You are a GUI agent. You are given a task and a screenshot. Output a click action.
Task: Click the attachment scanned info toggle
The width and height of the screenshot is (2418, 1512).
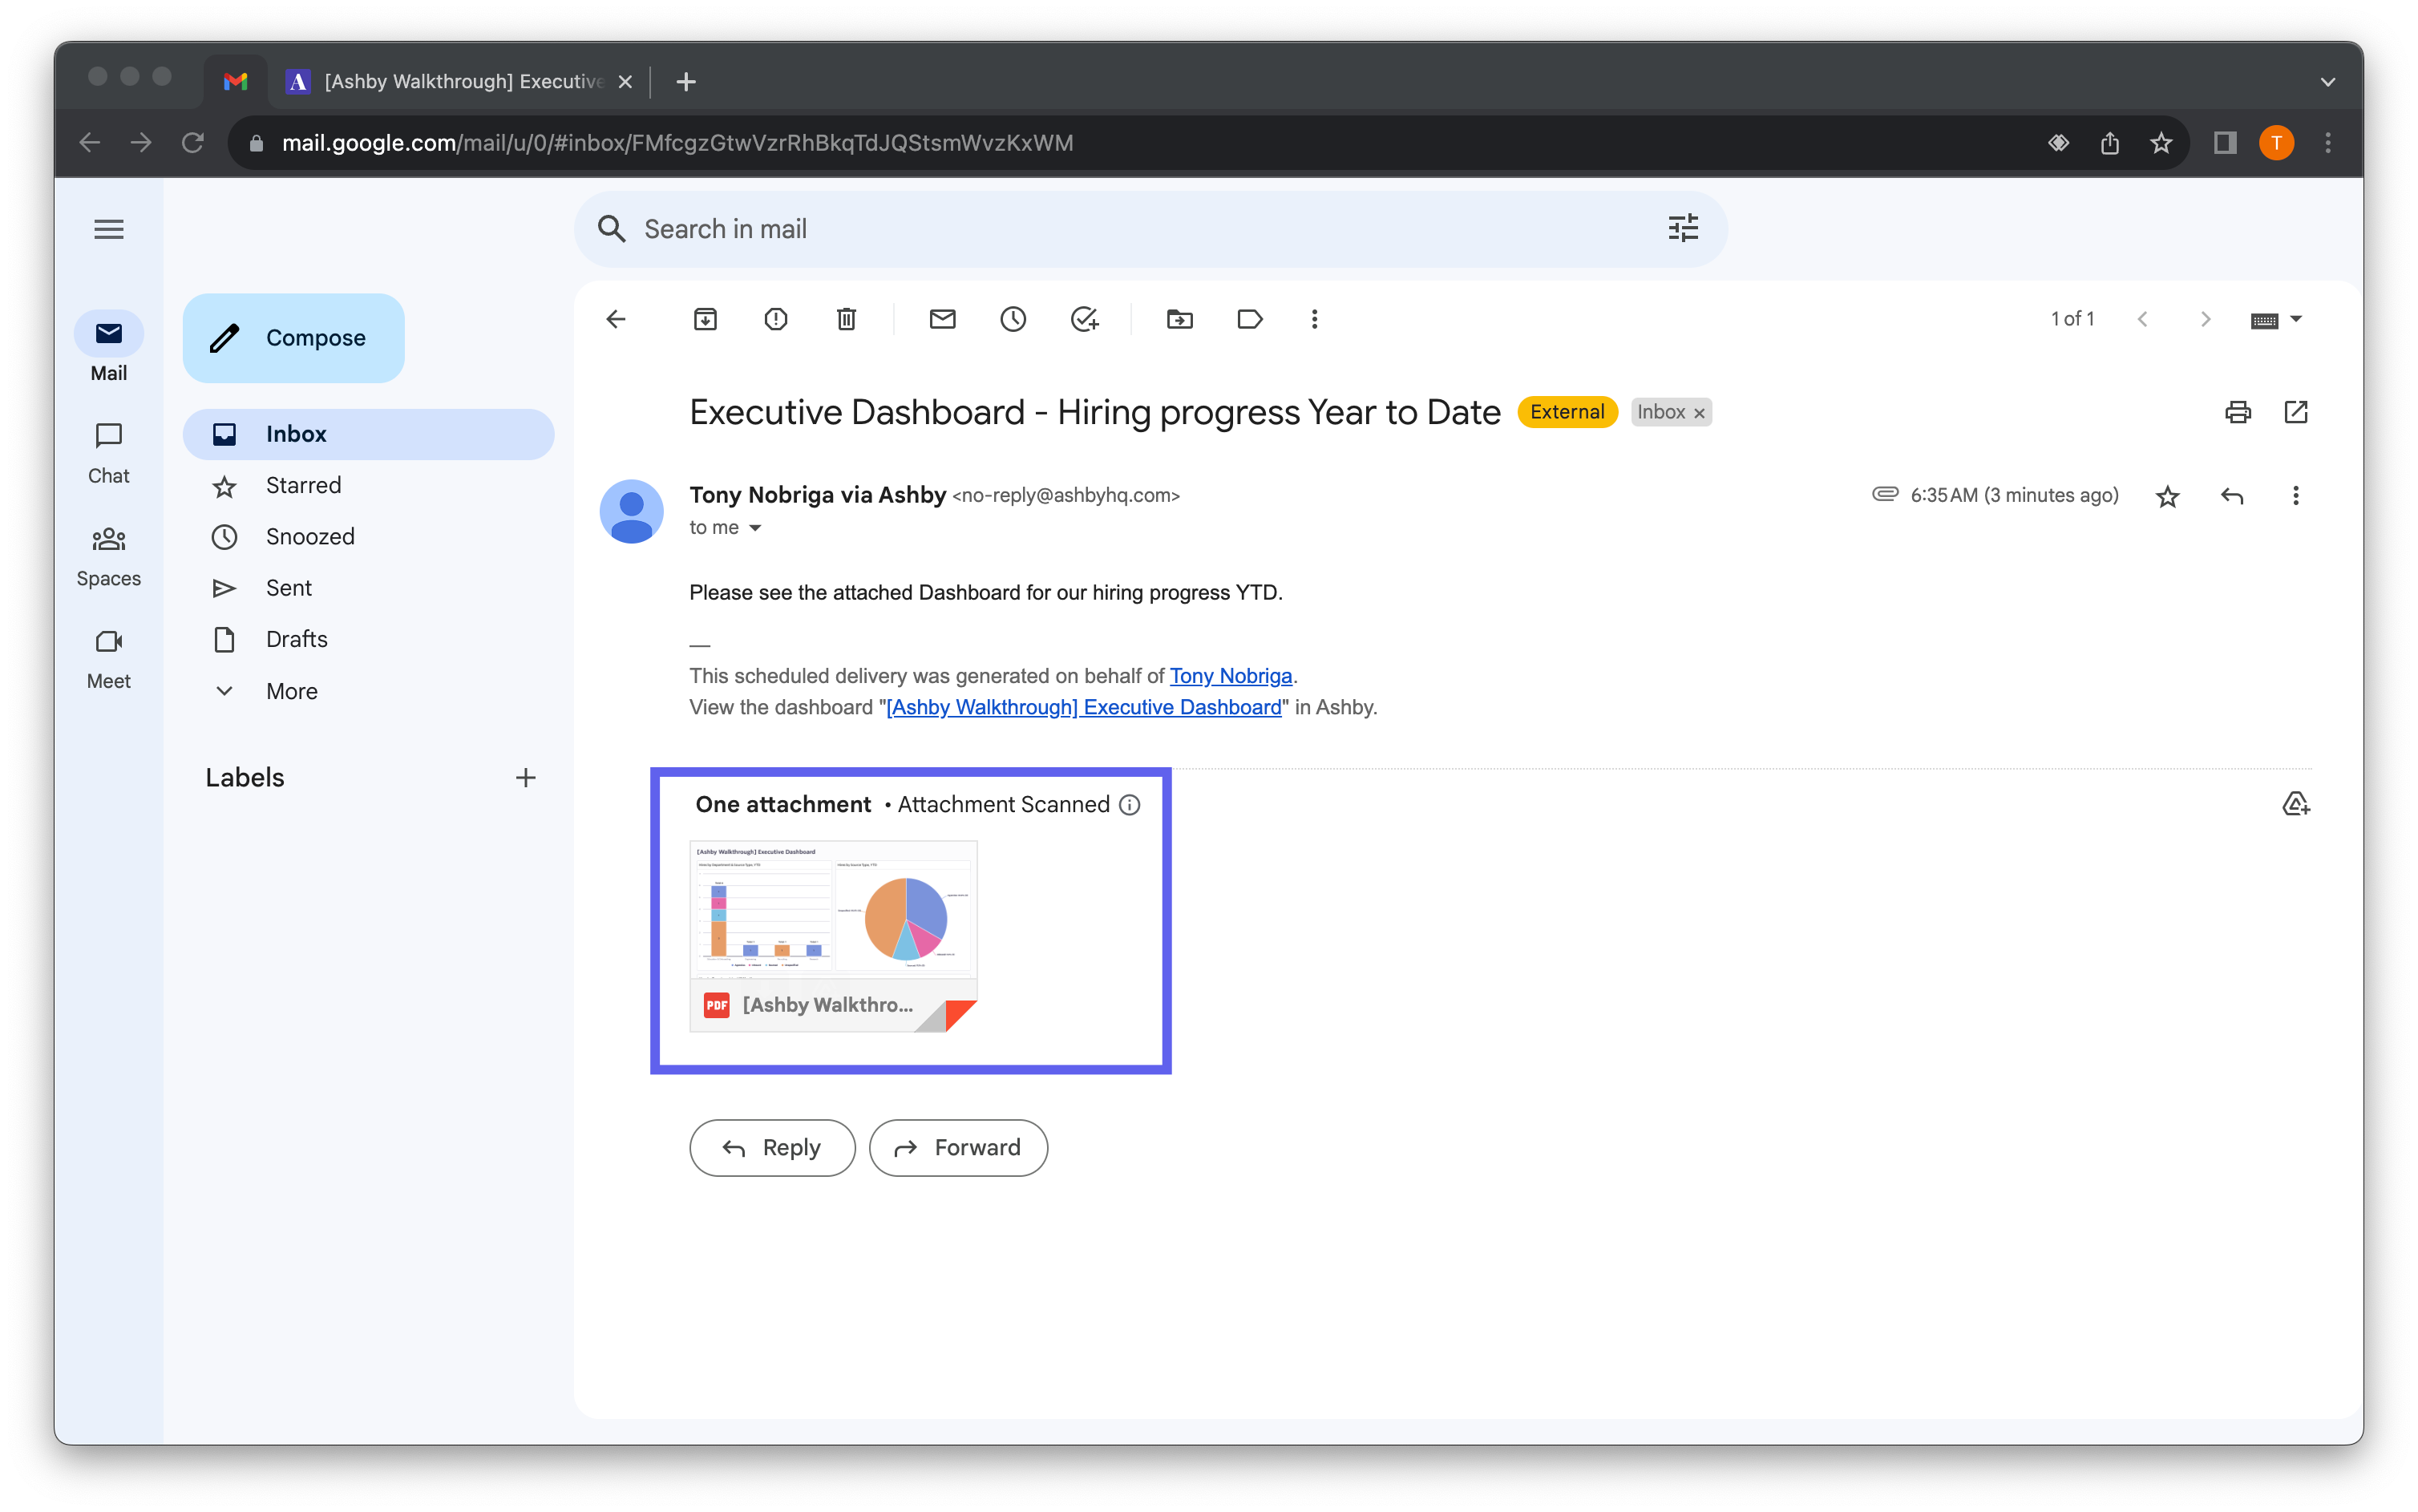click(x=1129, y=805)
